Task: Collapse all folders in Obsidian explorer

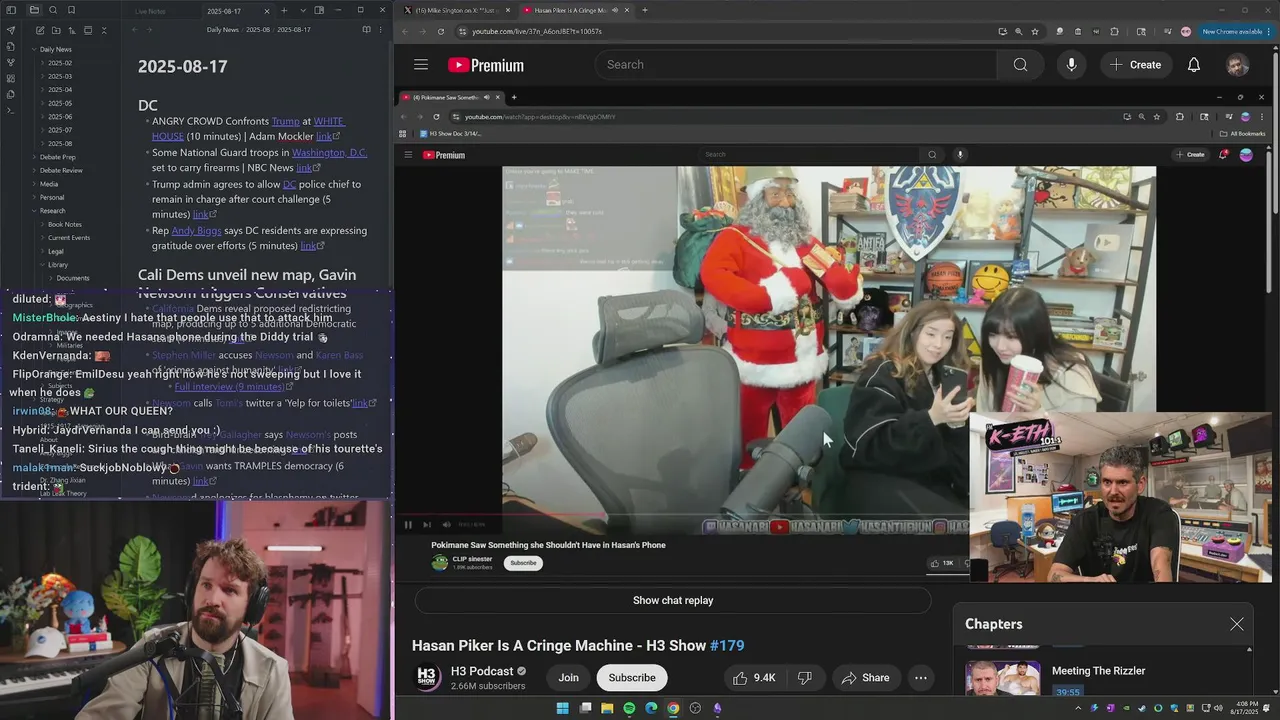Action: (104, 30)
